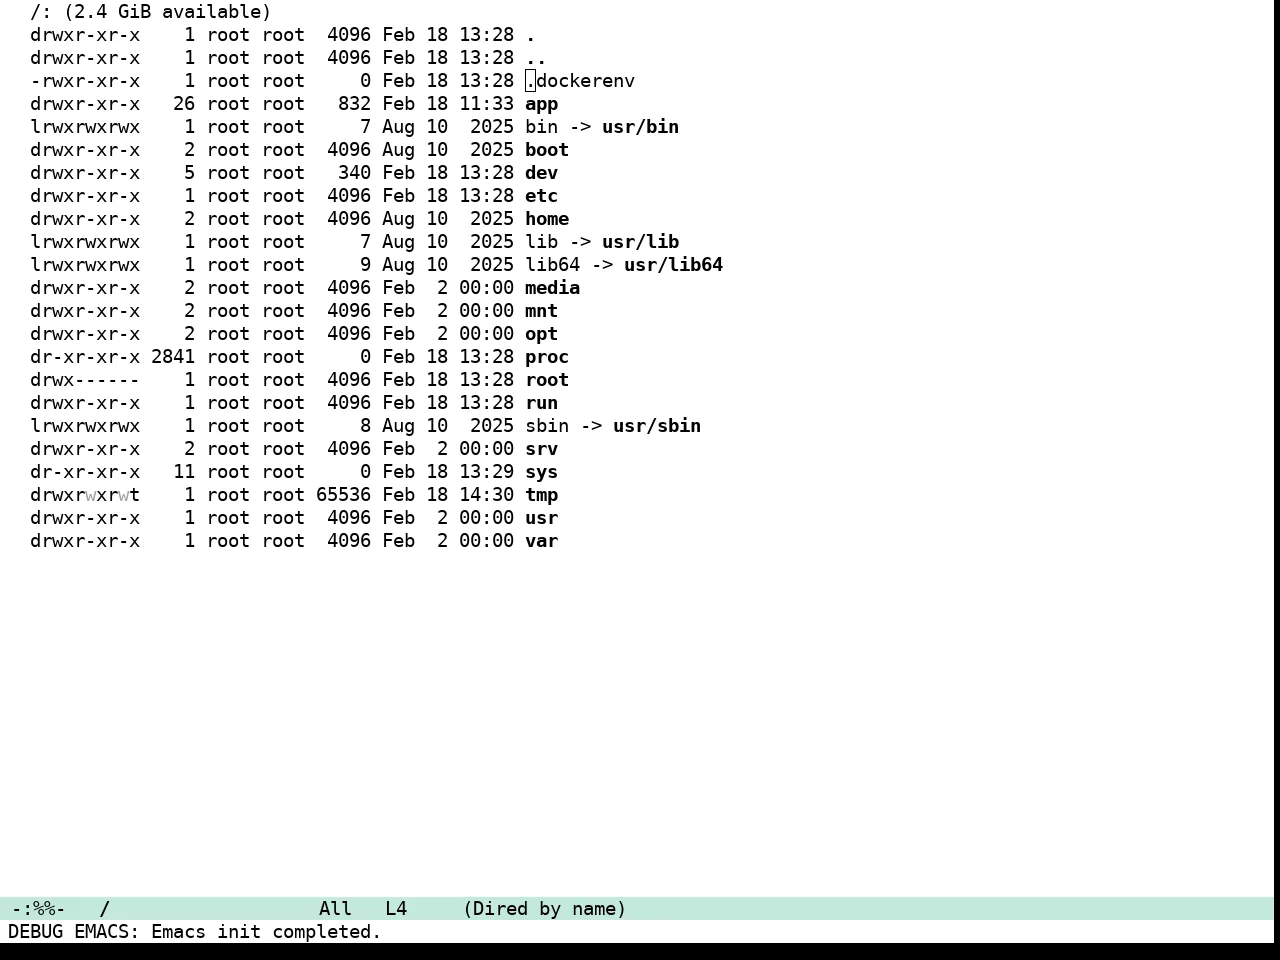Open the boot directory
Image resolution: width=1280 pixels, height=960 pixels.
pos(547,150)
